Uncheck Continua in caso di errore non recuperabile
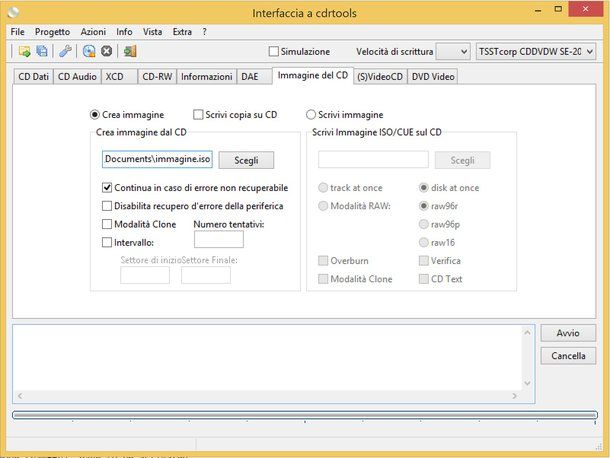Viewport: 610px width, 458px height. (x=107, y=188)
